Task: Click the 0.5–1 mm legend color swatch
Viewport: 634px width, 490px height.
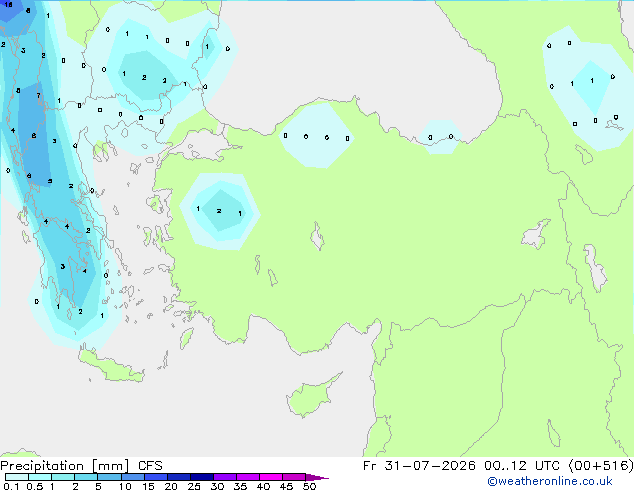Action: click(40, 477)
